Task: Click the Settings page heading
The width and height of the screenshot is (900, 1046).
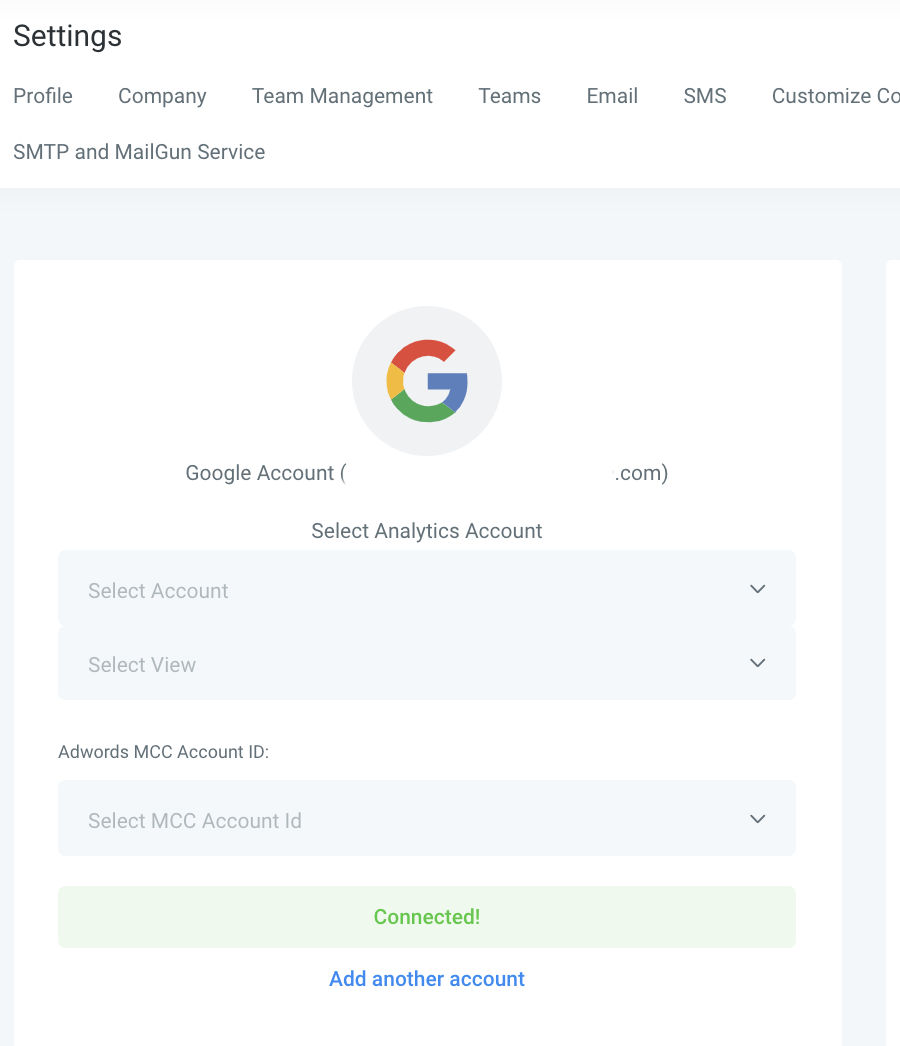Action: coord(68,36)
